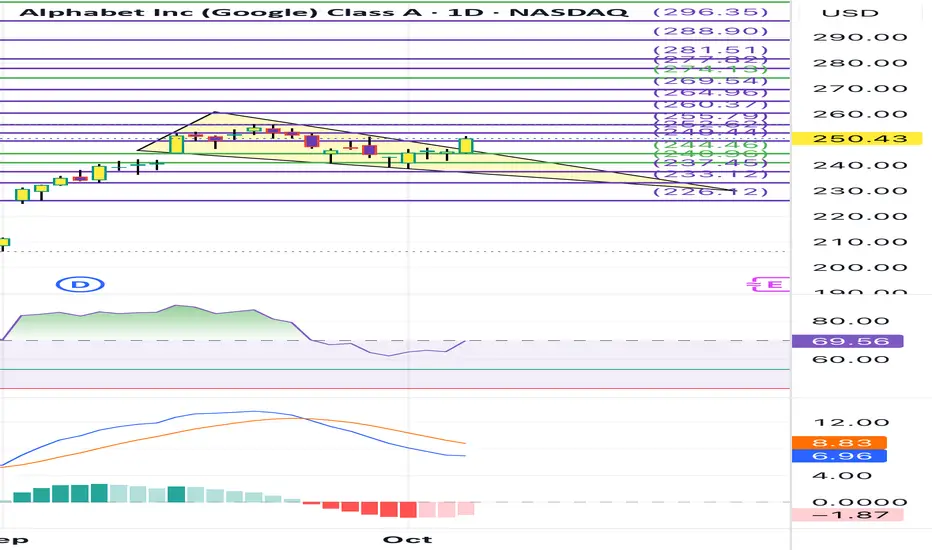Click the 260.00 price axis value
Viewport: 932px width, 550px height.
point(860,114)
